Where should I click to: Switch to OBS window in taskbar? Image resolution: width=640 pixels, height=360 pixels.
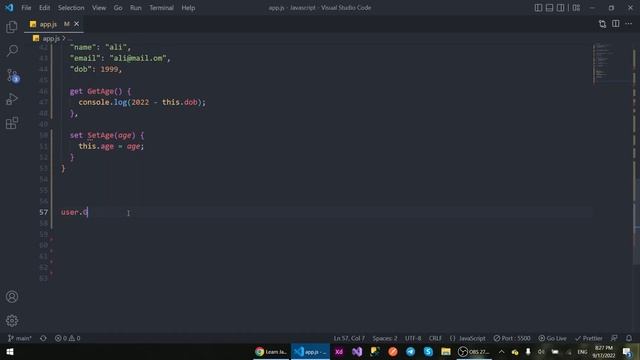pyautogui.click(x=473, y=352)
